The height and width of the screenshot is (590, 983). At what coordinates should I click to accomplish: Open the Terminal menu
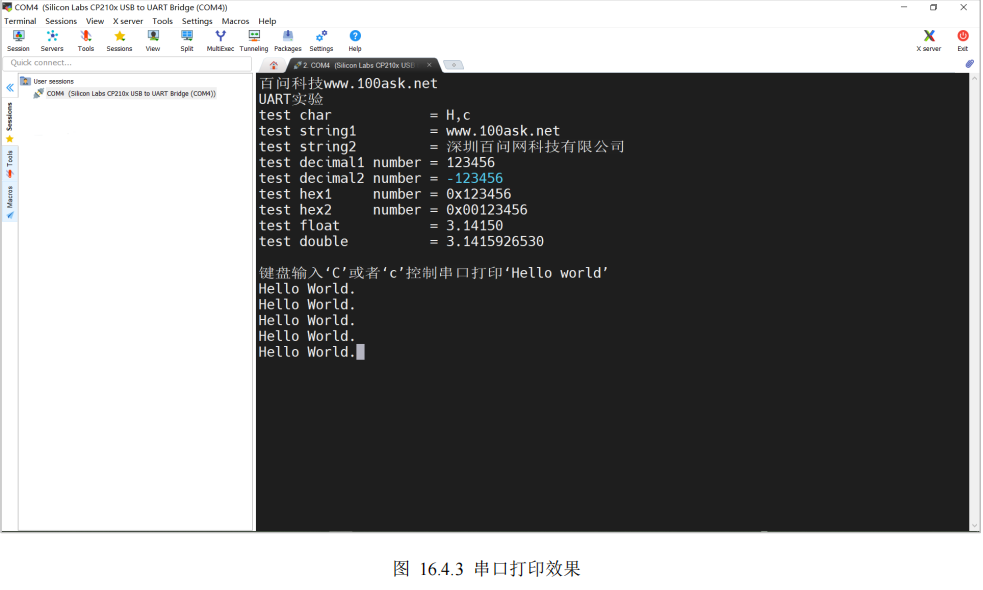click(x=20, y=21)
